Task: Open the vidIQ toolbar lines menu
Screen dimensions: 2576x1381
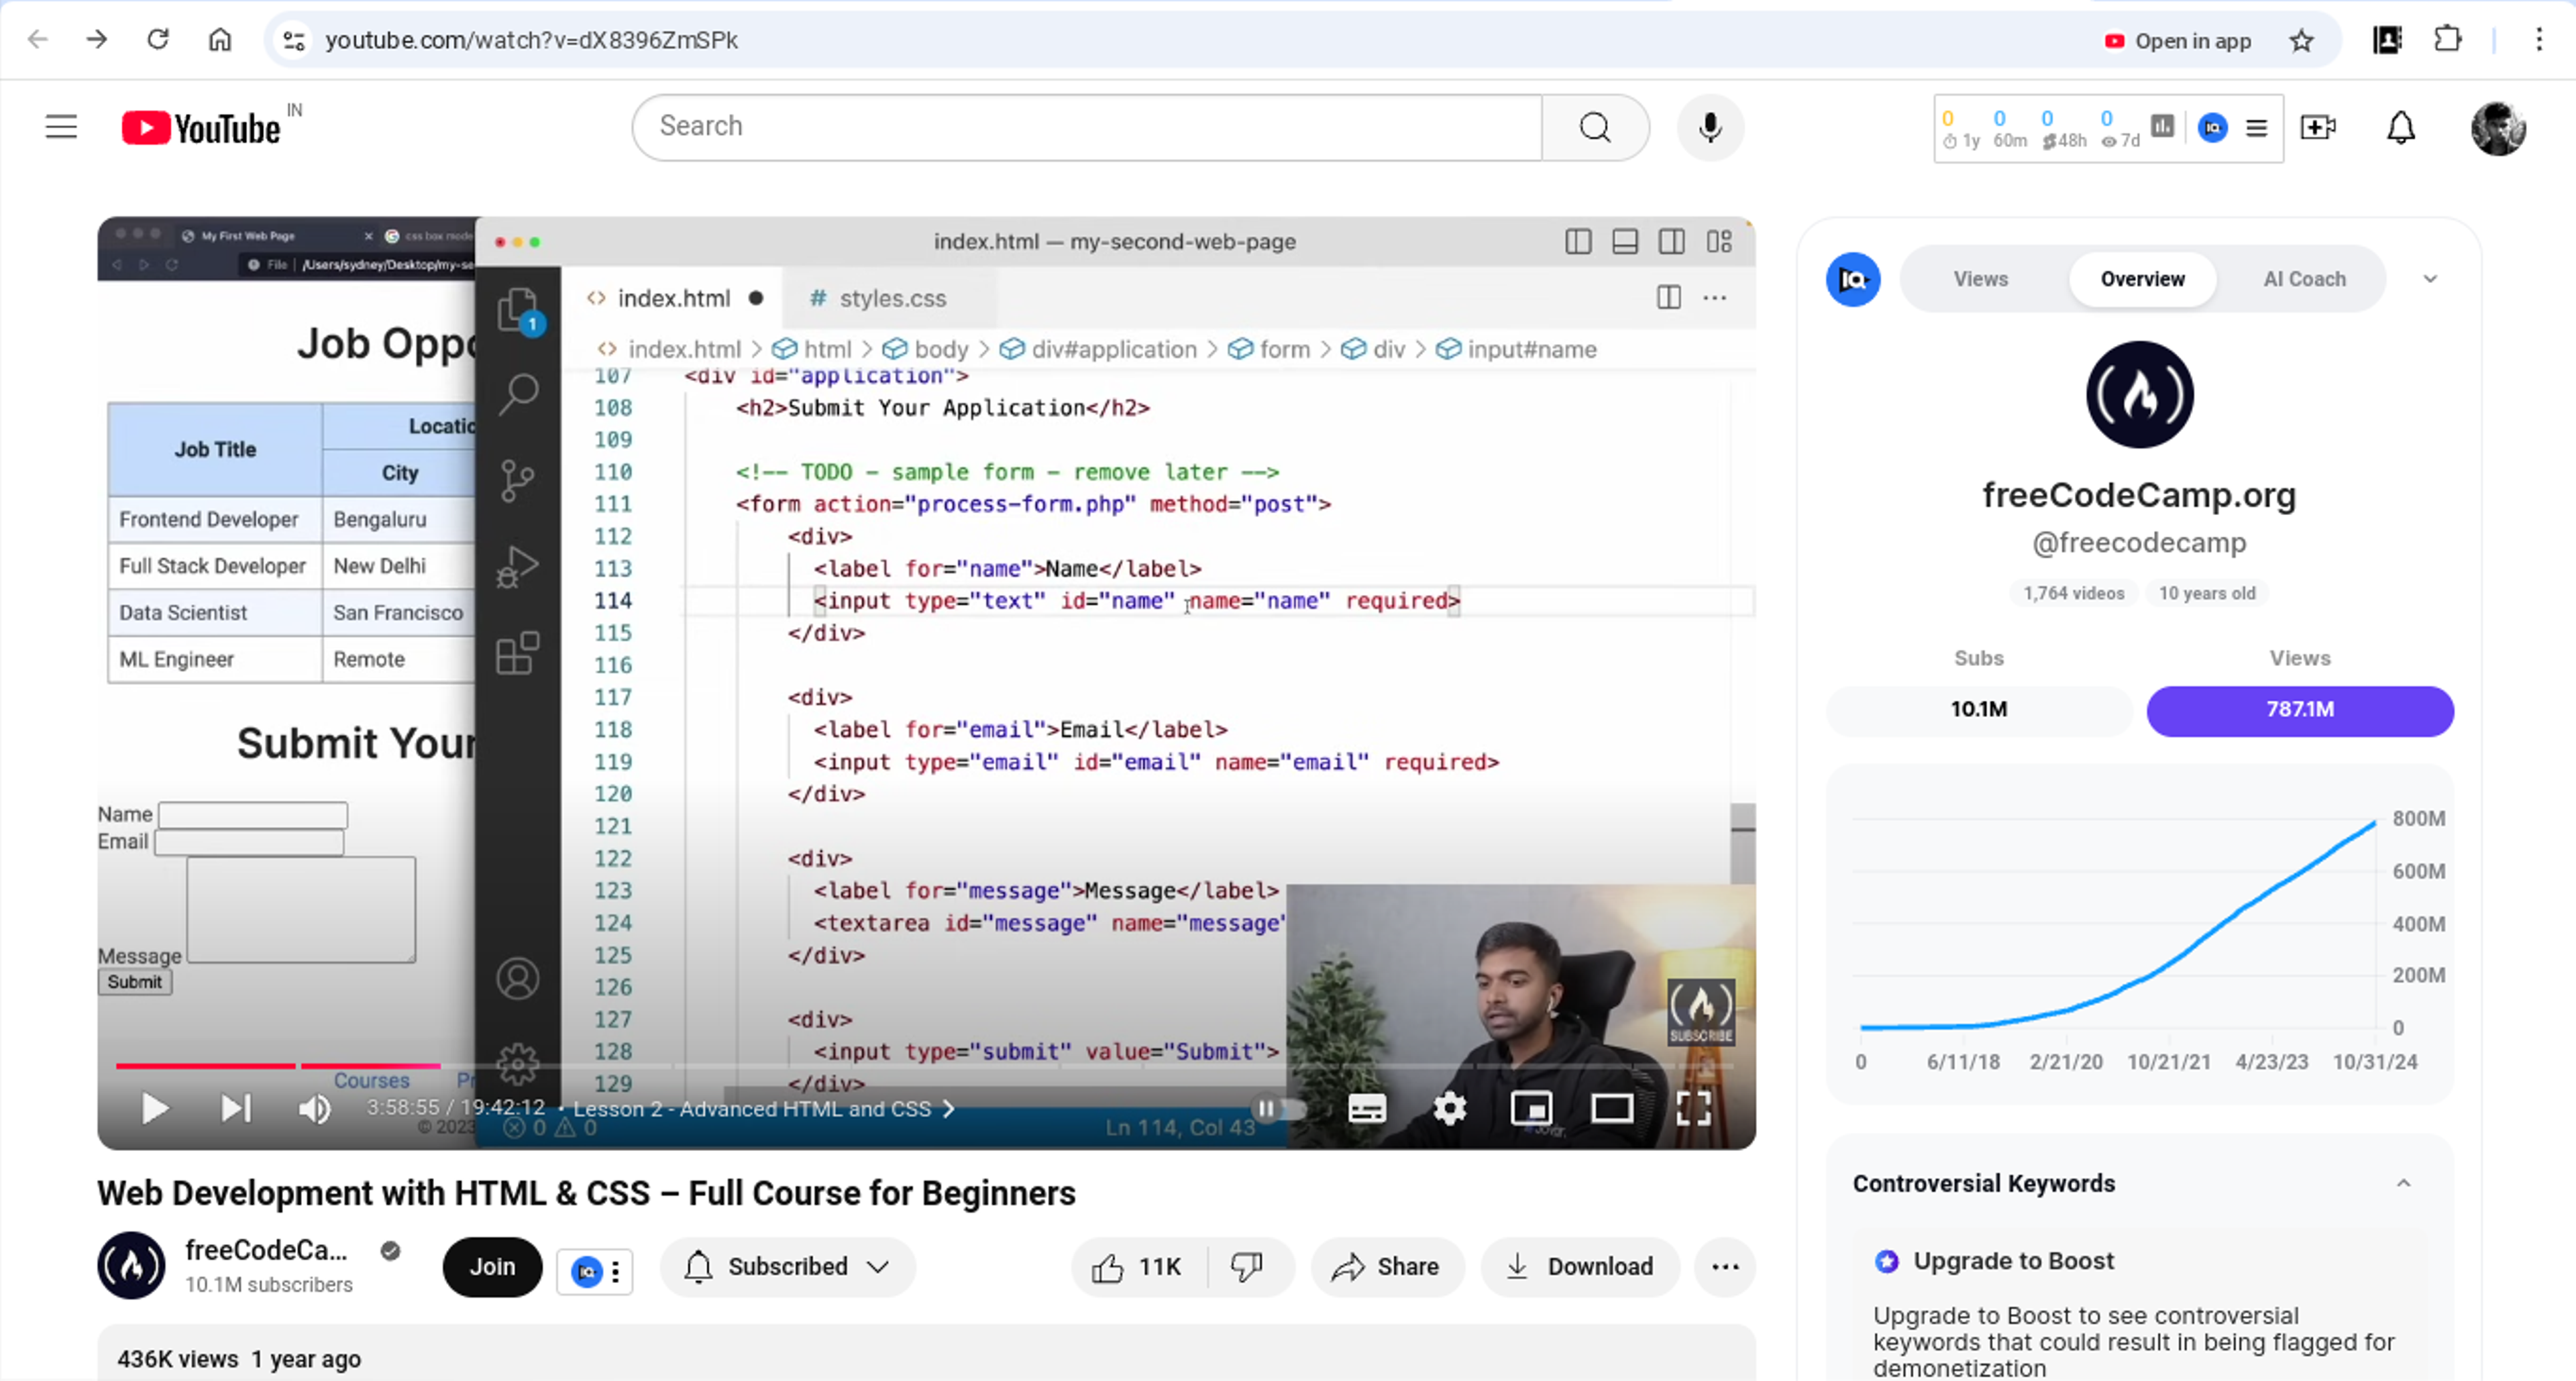Action: click(2256, 128)
